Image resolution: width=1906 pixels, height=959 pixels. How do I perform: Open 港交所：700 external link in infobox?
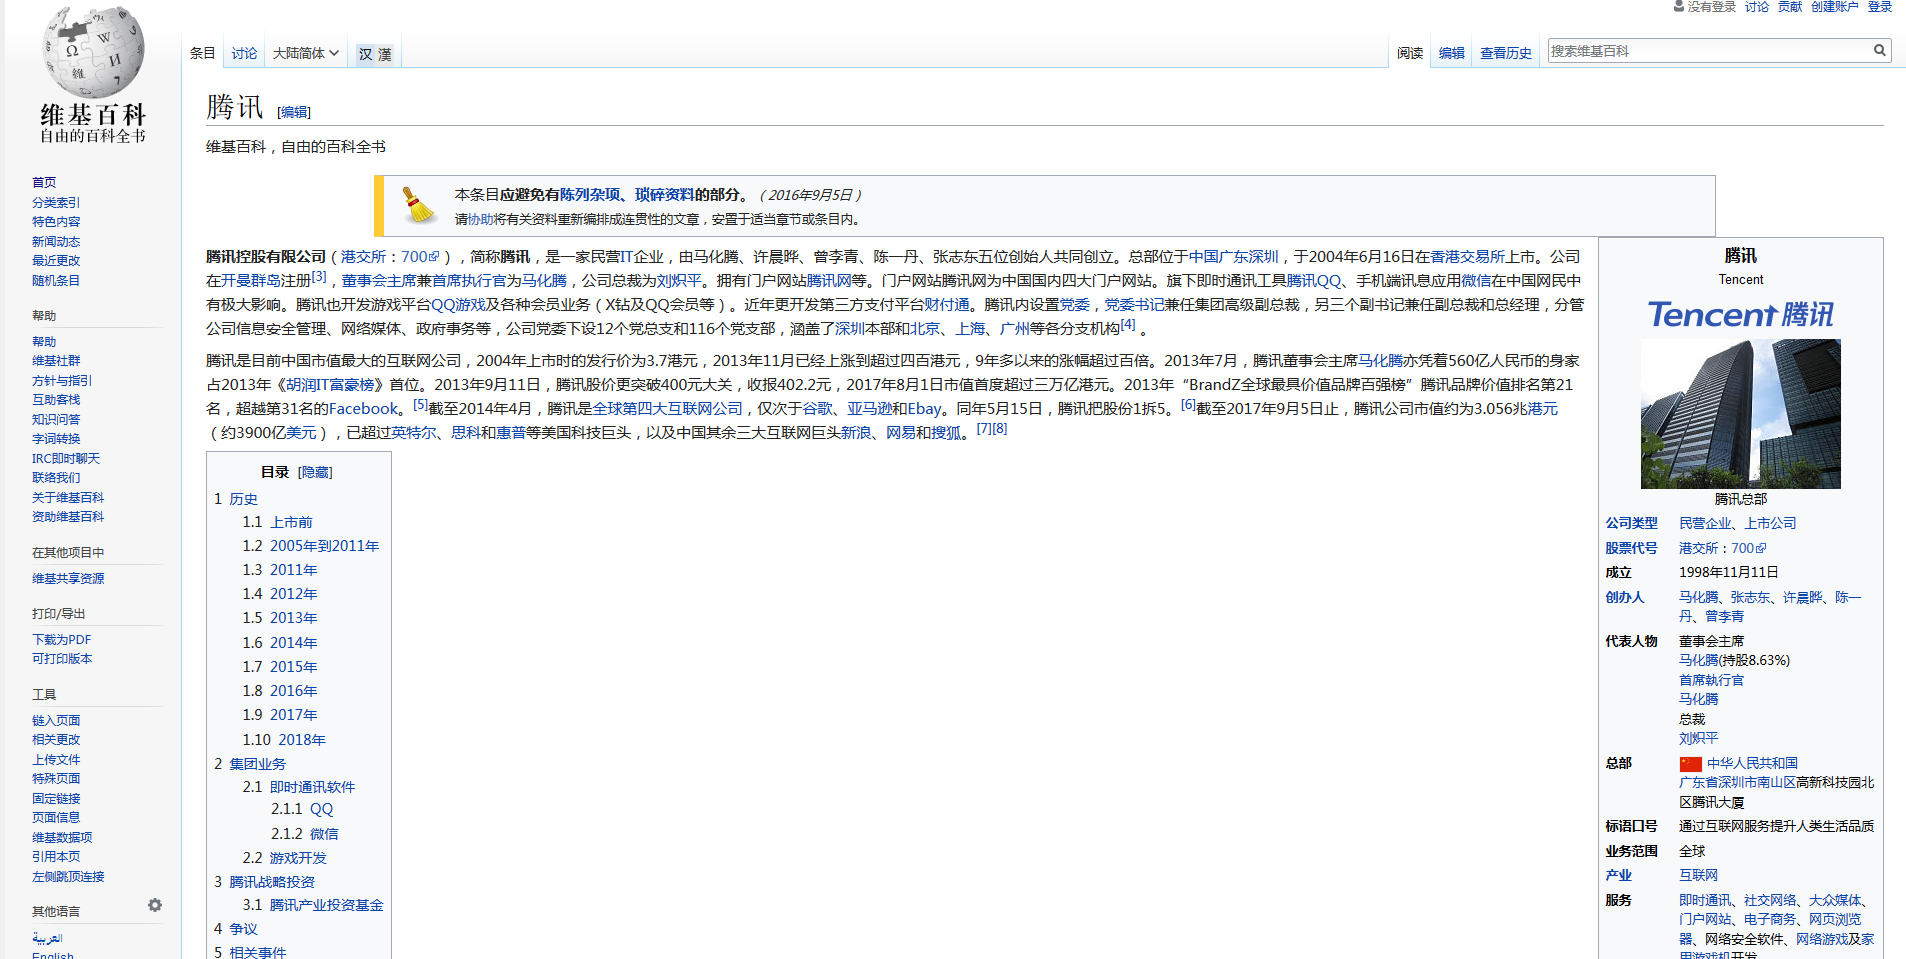1722,549
